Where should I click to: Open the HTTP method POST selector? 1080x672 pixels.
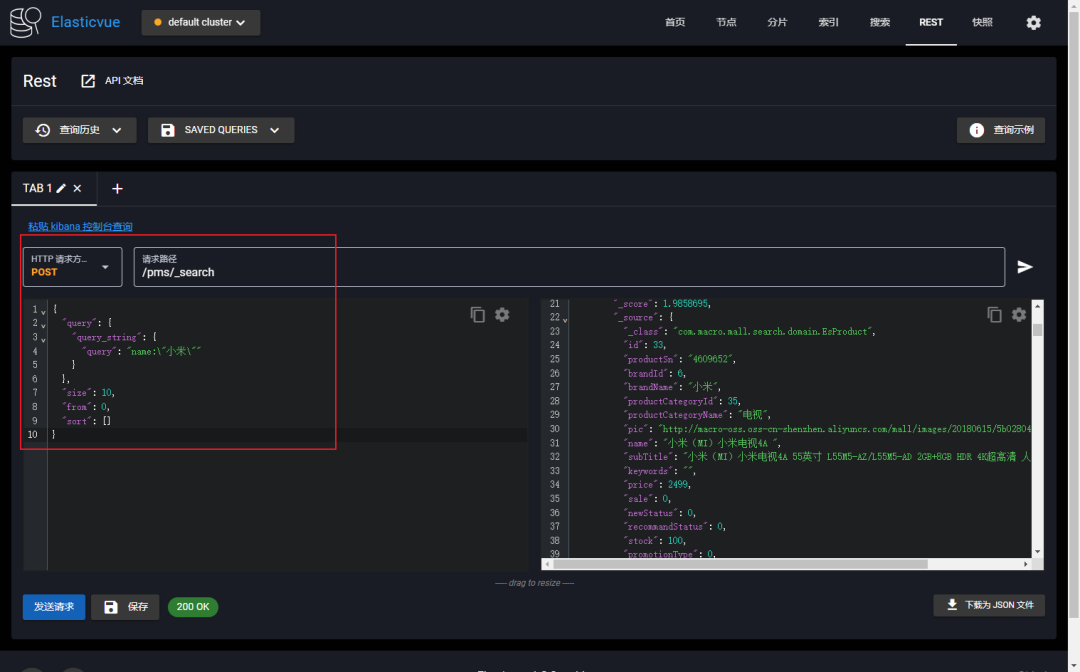pos(72,266)
